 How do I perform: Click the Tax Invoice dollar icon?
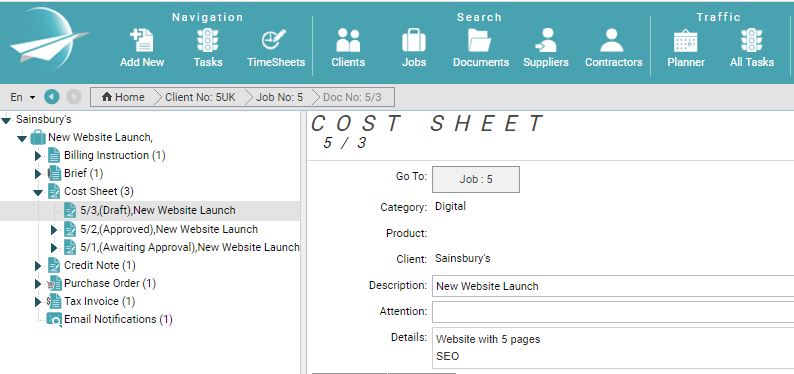[54, 301]
